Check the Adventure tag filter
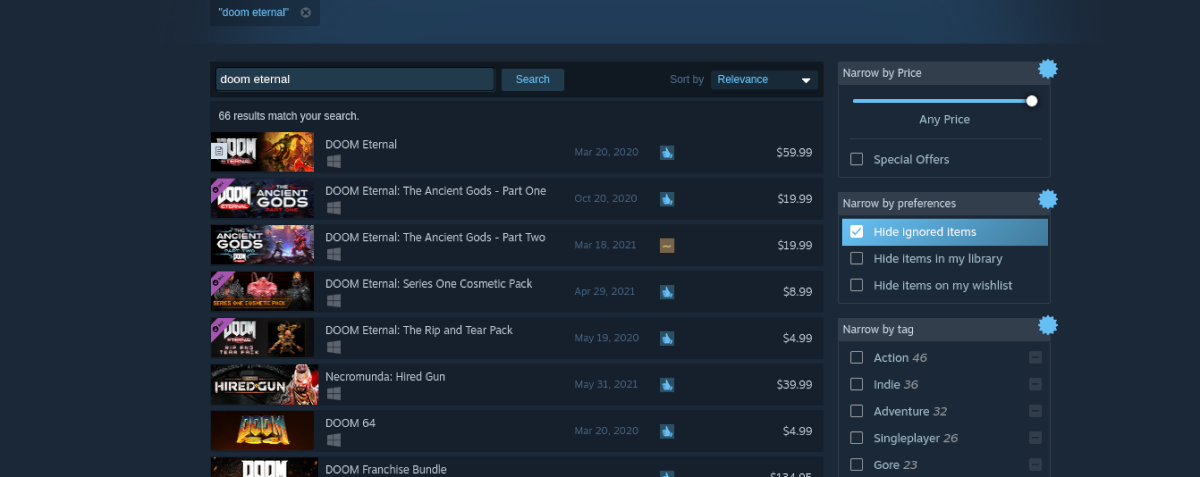 point(856,411)
